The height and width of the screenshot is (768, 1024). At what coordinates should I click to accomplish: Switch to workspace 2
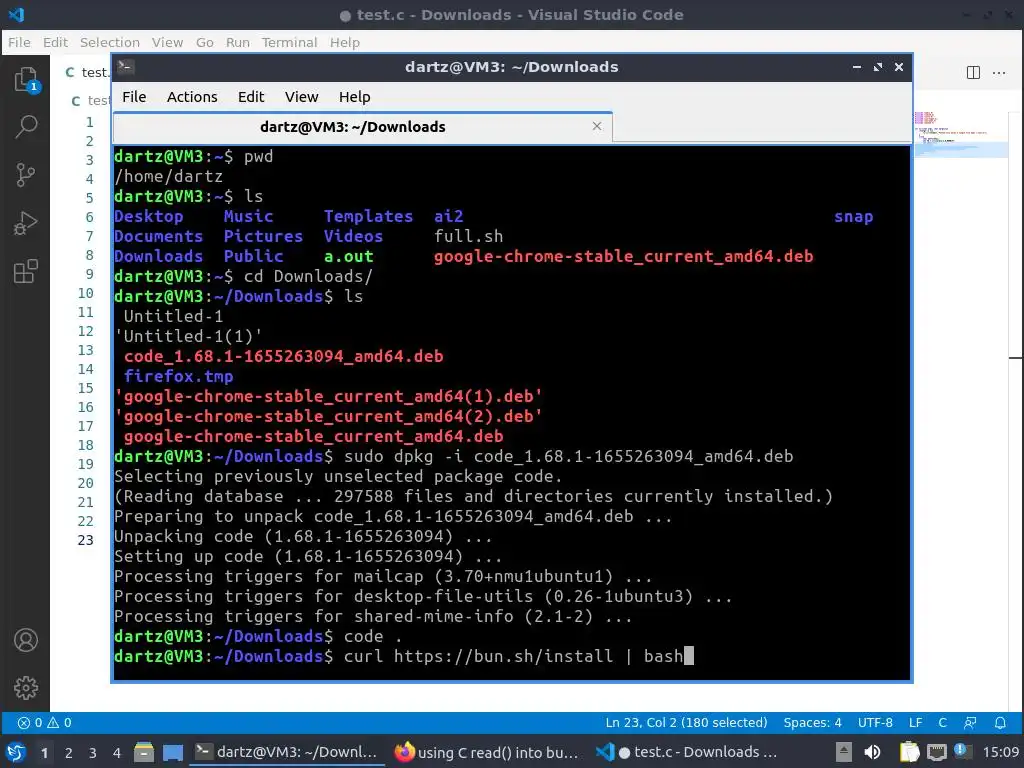click(x=69, y=753)
